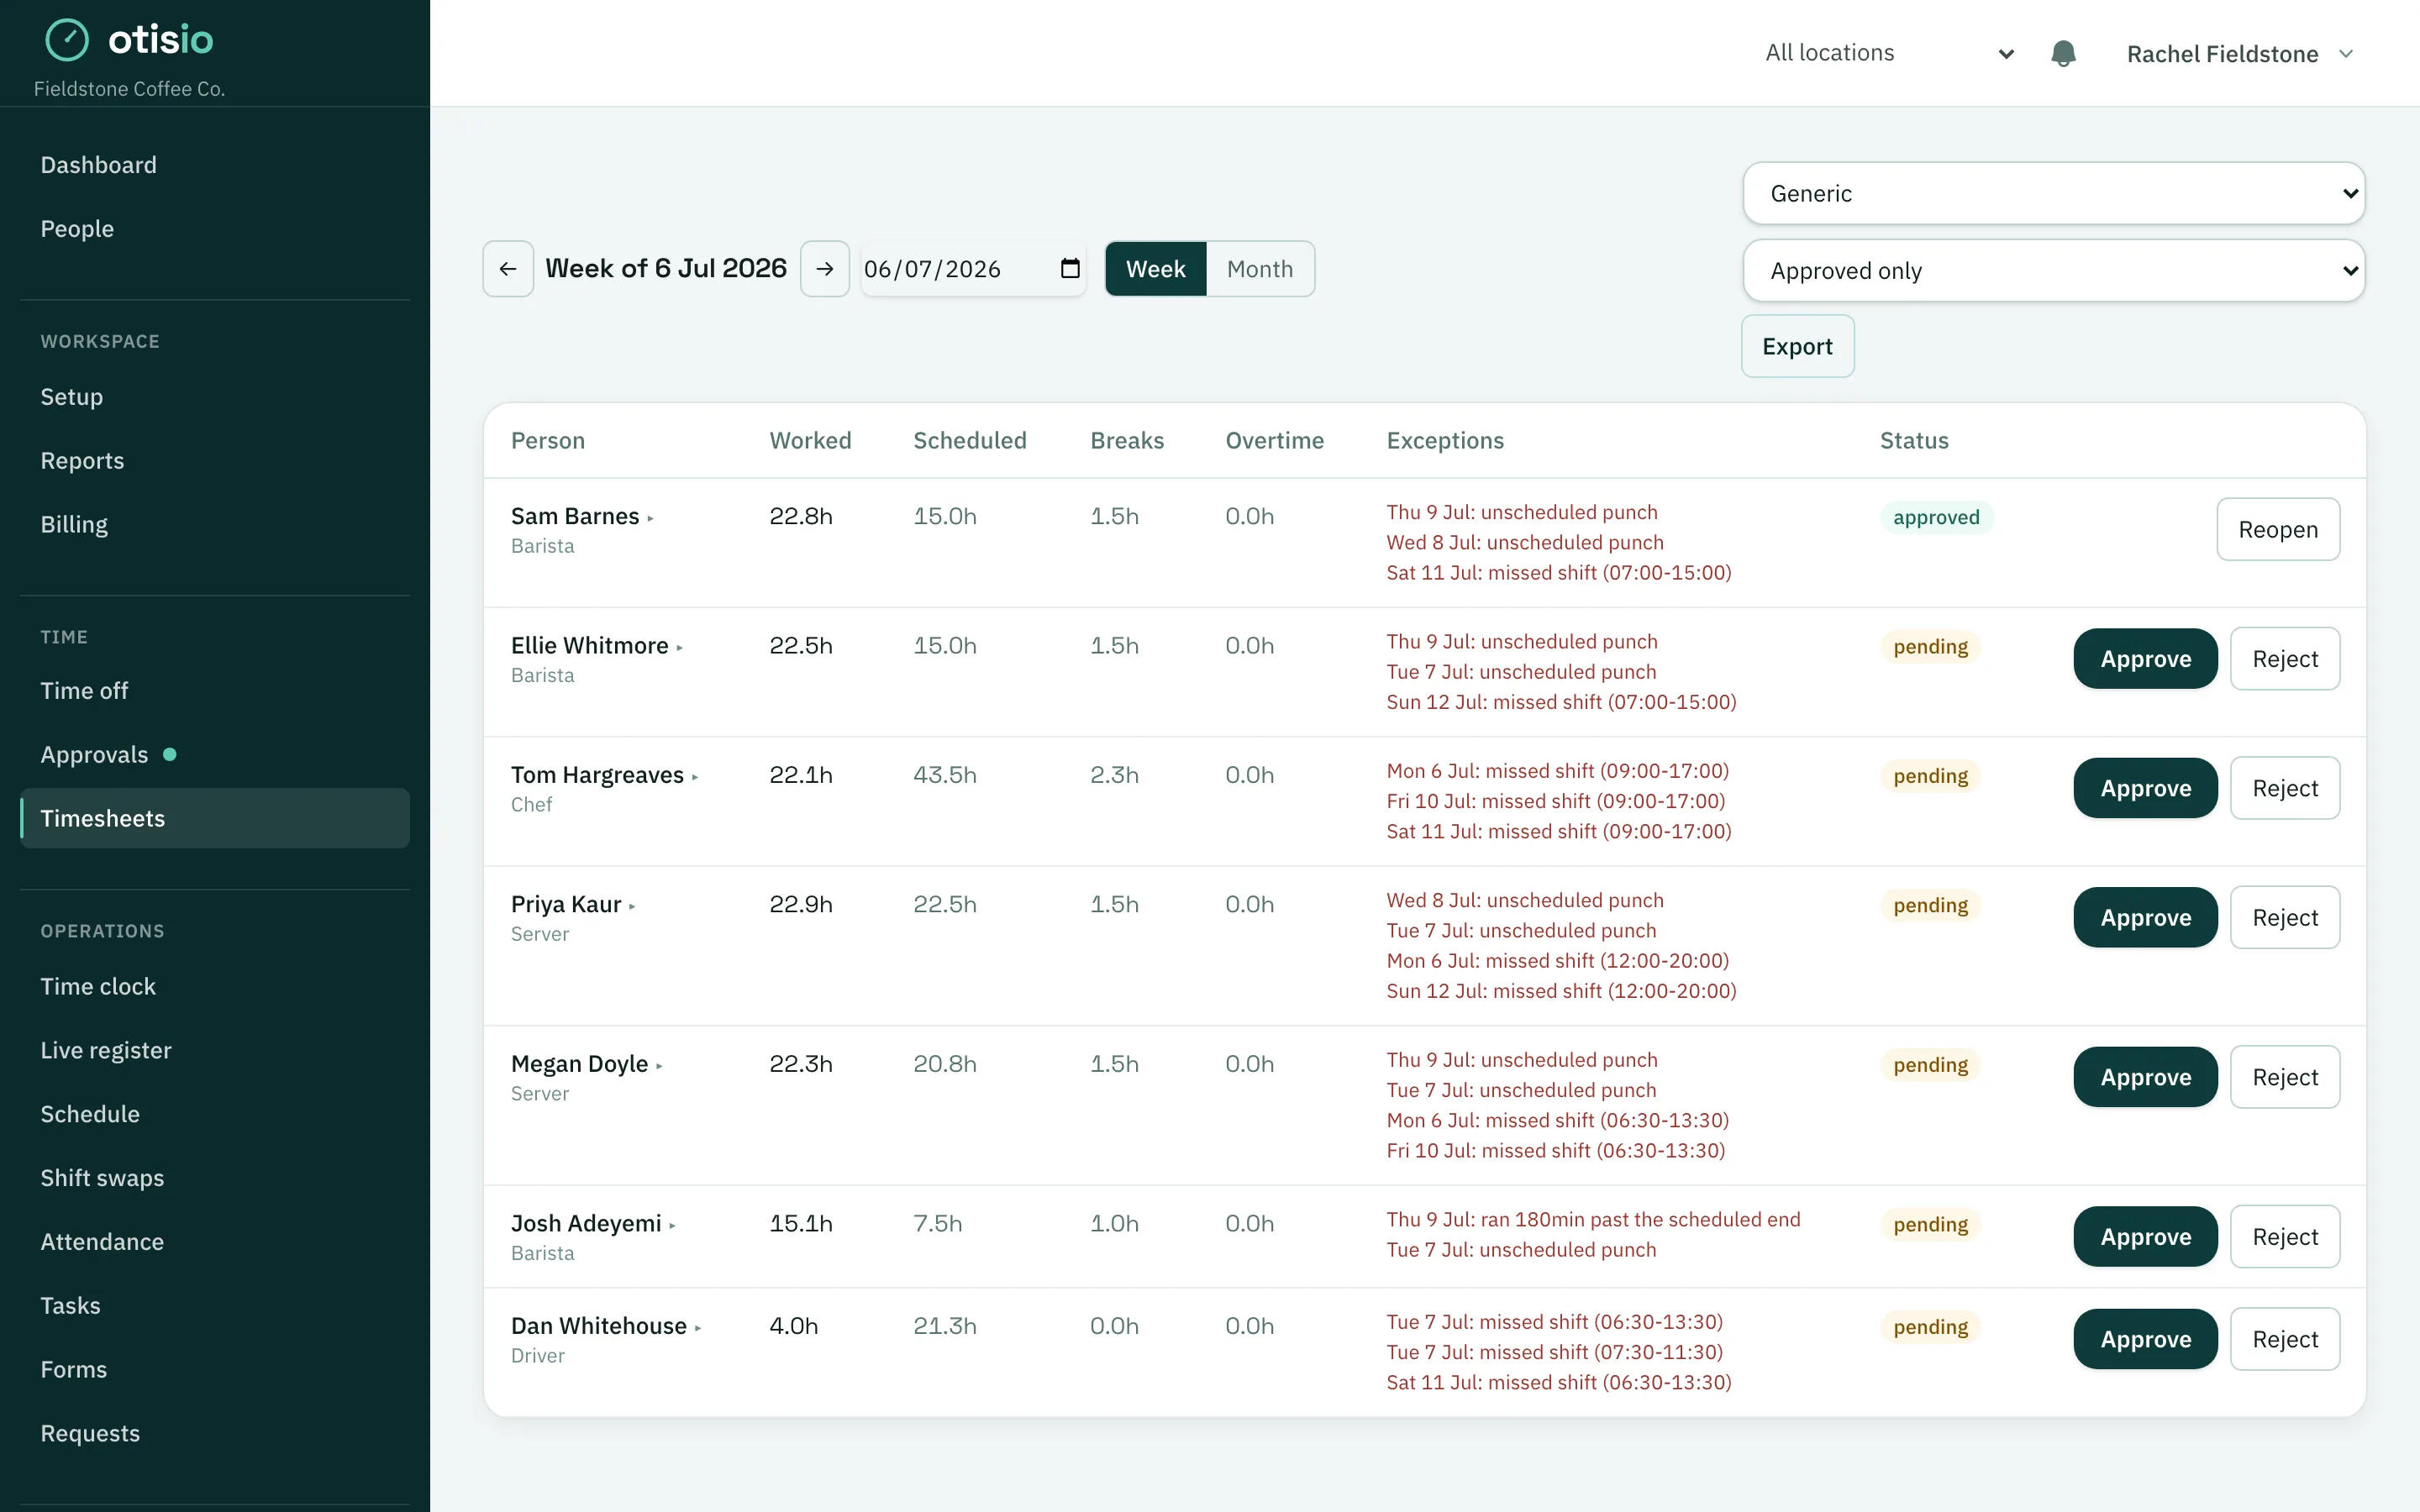The width and height of the screenshot is (2420, 1512).
Task: Open Dashboard in sidebar
Action: [x=215, y=165]
